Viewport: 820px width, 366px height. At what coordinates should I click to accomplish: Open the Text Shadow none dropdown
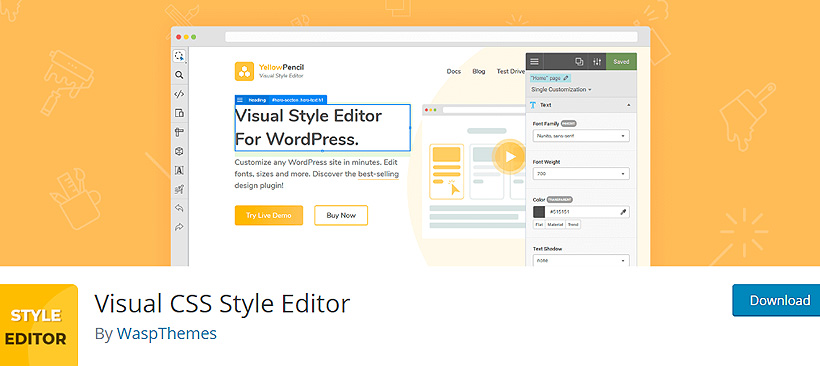point(581,260)
